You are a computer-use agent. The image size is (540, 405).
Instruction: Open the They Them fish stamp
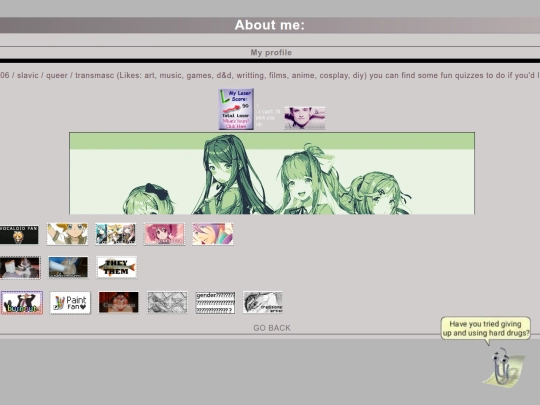(x=116, y=267)
